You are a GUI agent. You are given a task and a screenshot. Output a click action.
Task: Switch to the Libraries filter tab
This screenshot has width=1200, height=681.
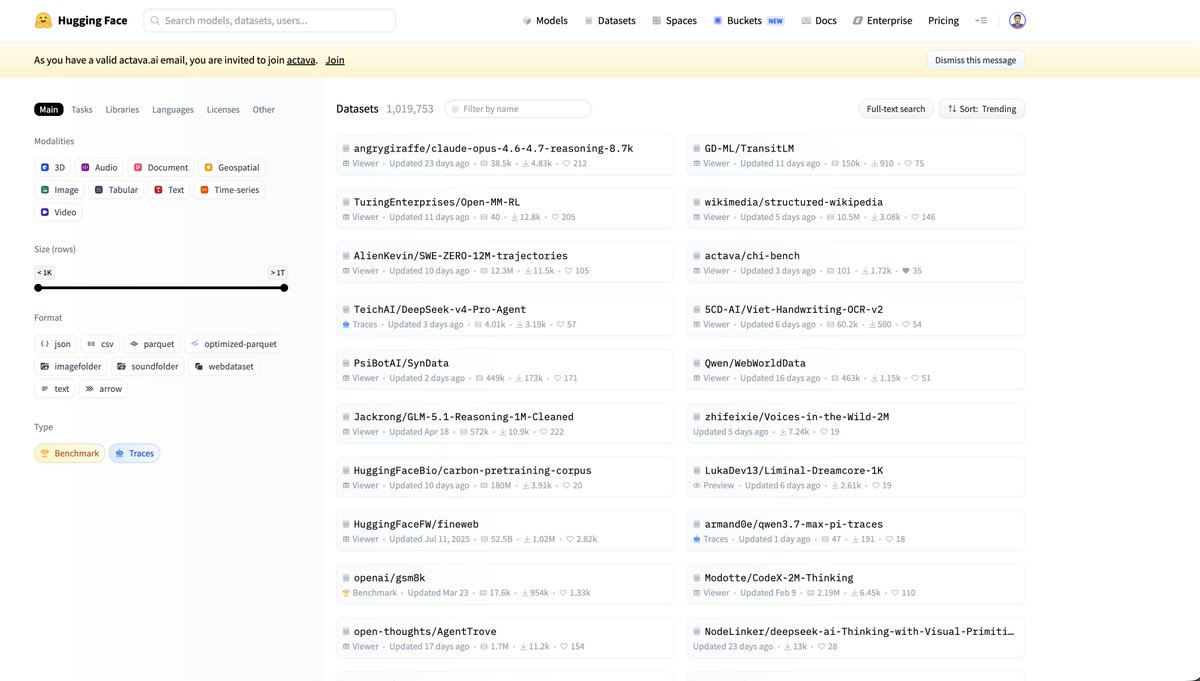coord(122,110)
